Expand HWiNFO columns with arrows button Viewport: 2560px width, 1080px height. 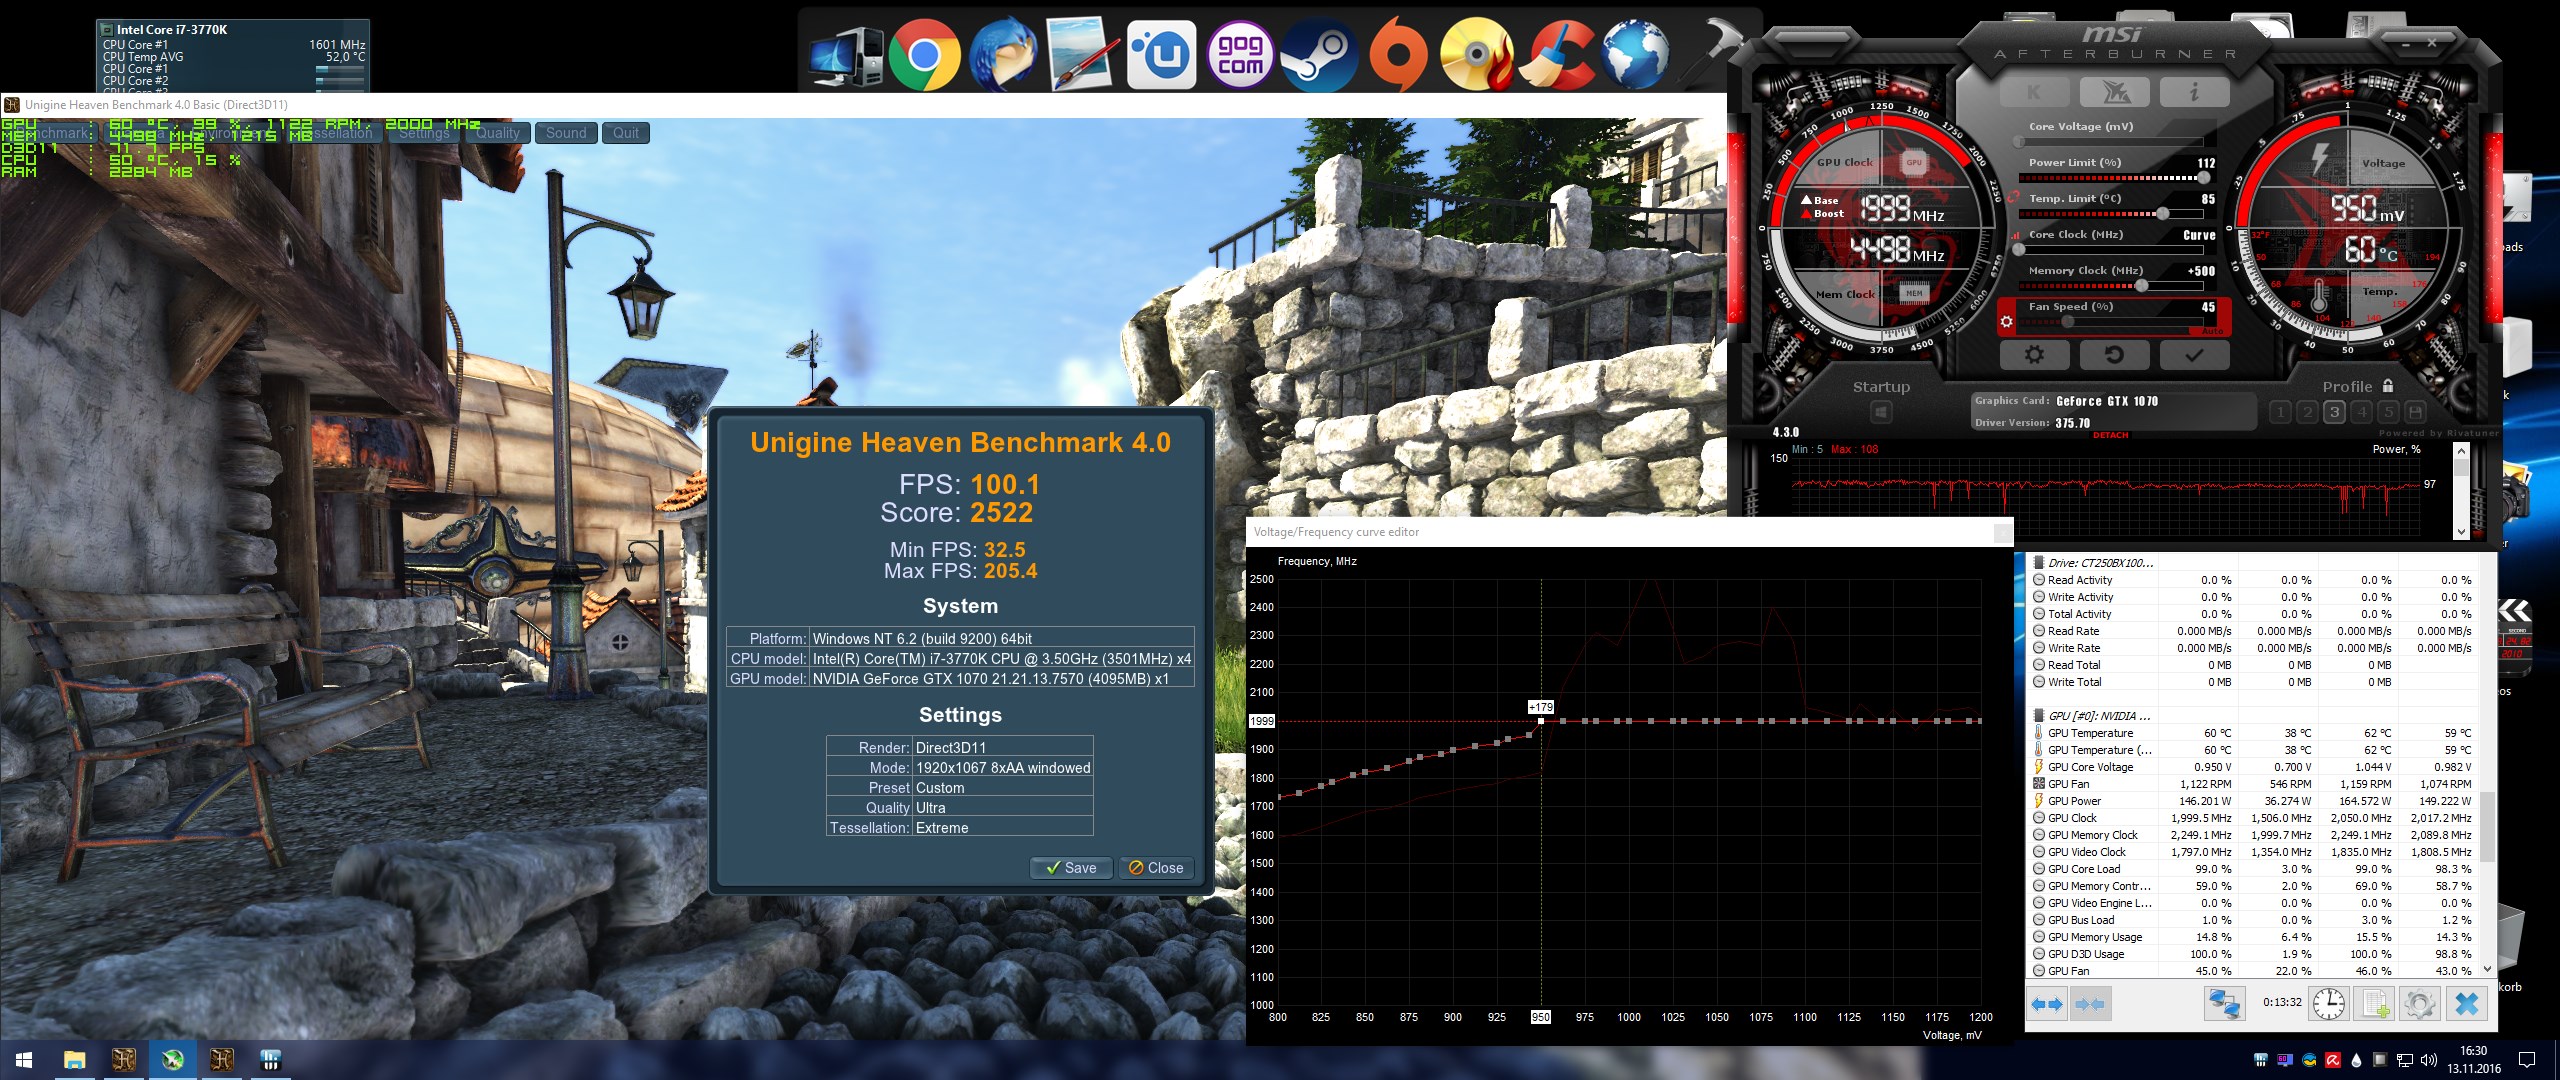point(2047,1004)
